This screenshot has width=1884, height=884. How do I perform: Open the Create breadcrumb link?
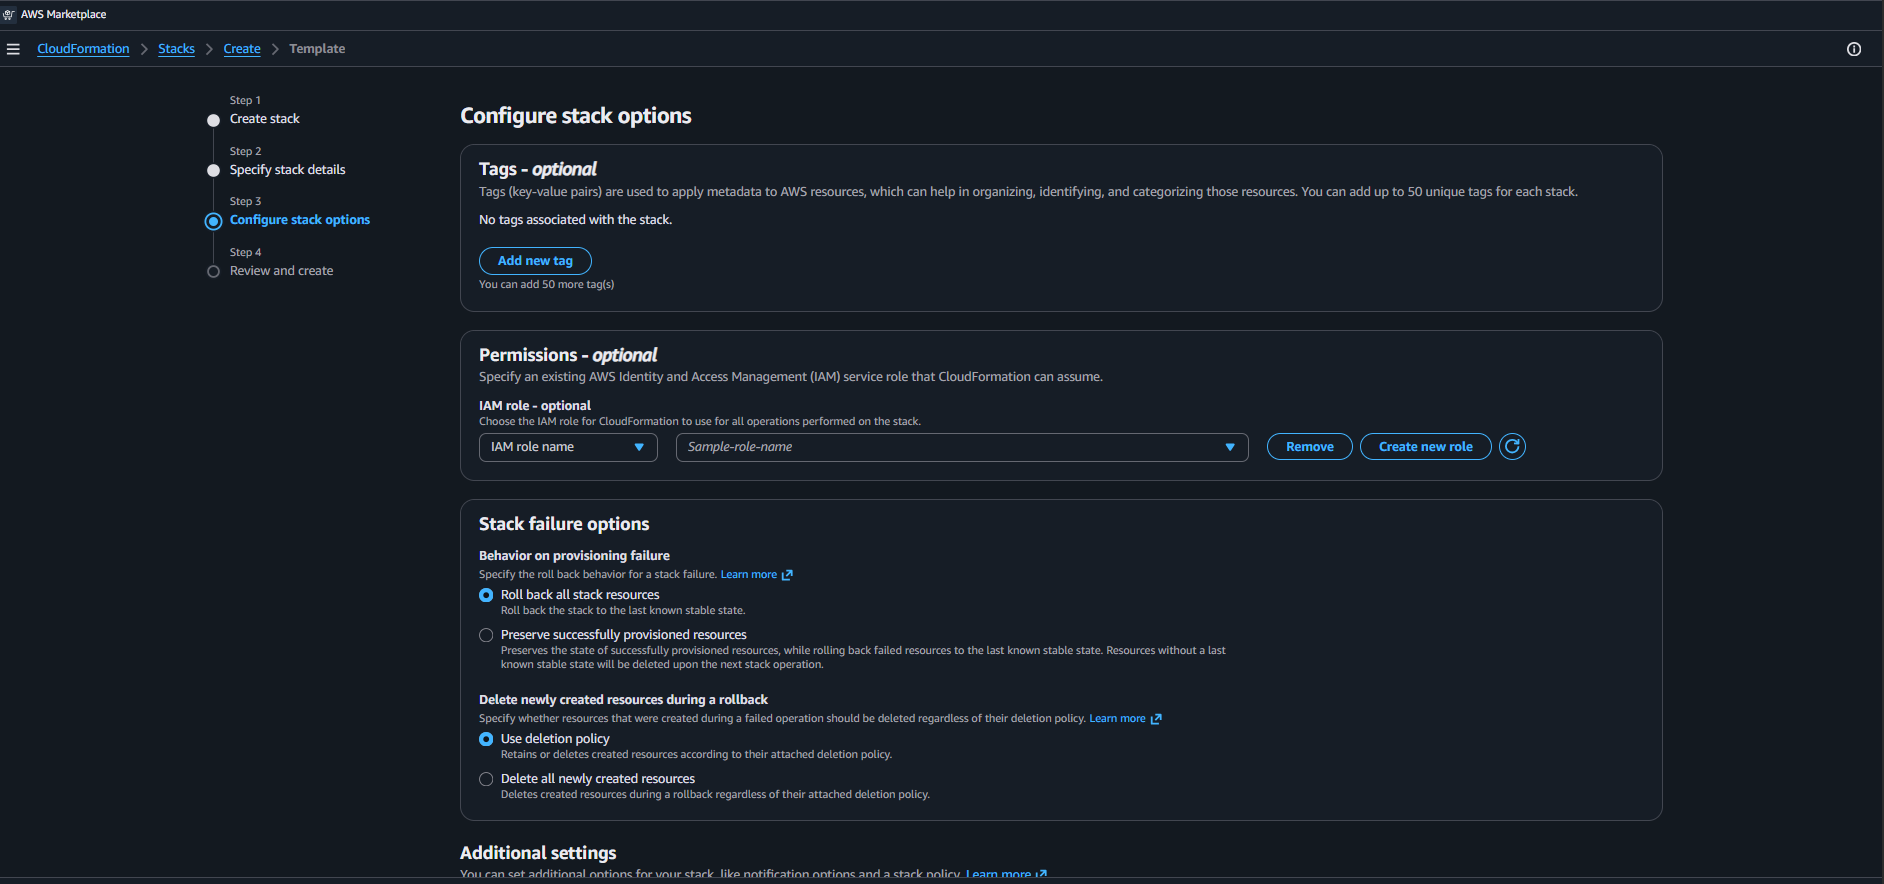coord(242,49)
